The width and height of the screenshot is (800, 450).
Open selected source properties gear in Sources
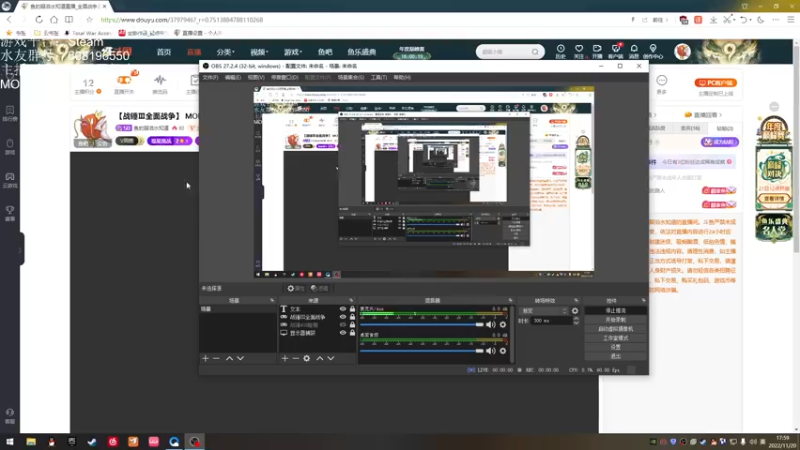pyautogui.click(x=307, y=359)
